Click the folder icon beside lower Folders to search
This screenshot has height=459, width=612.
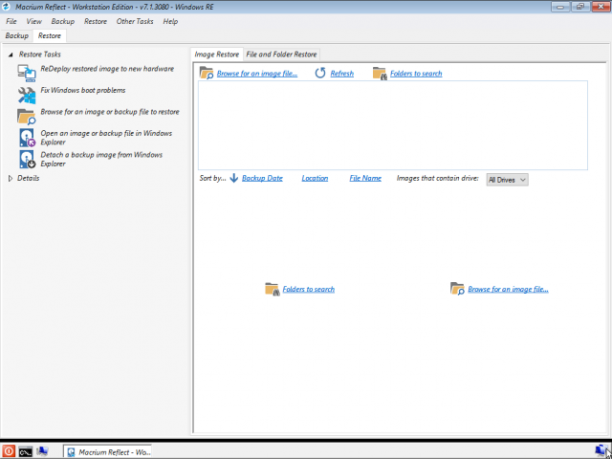[x=272, y=289]
